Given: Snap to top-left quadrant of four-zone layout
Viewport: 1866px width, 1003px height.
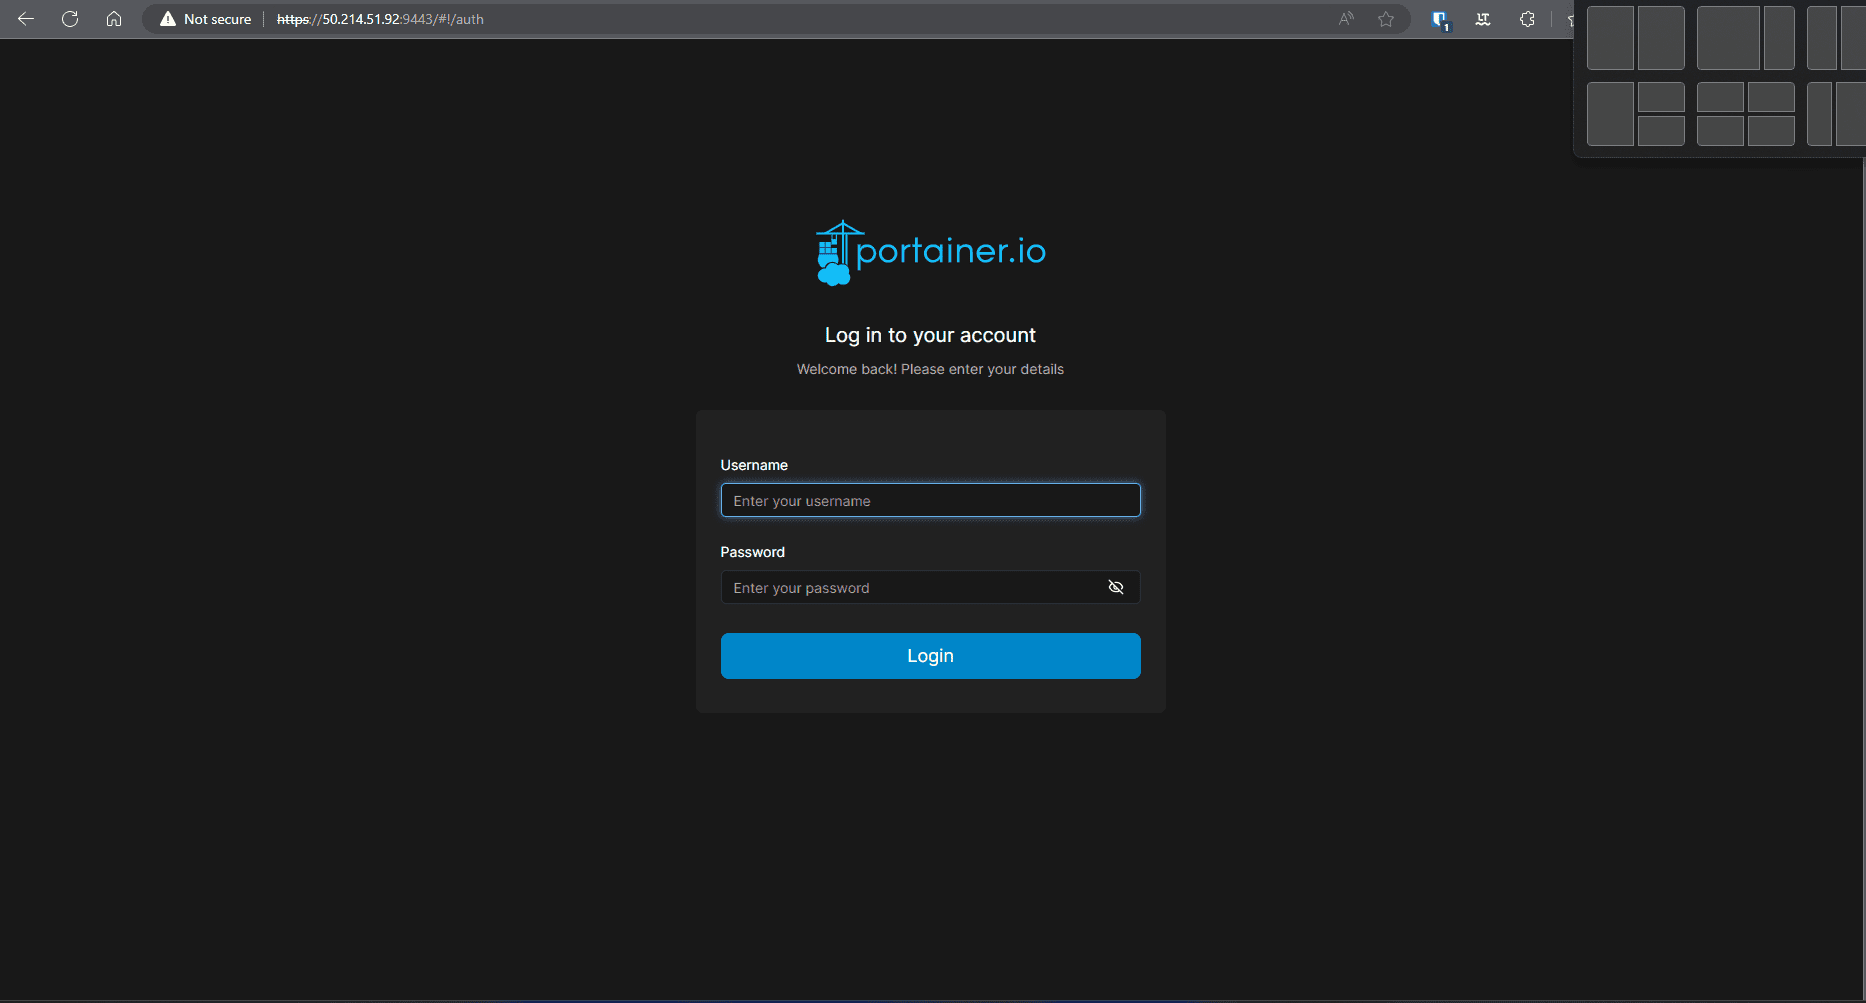Looking at the screenshot, I should [x=1720, y=97].
